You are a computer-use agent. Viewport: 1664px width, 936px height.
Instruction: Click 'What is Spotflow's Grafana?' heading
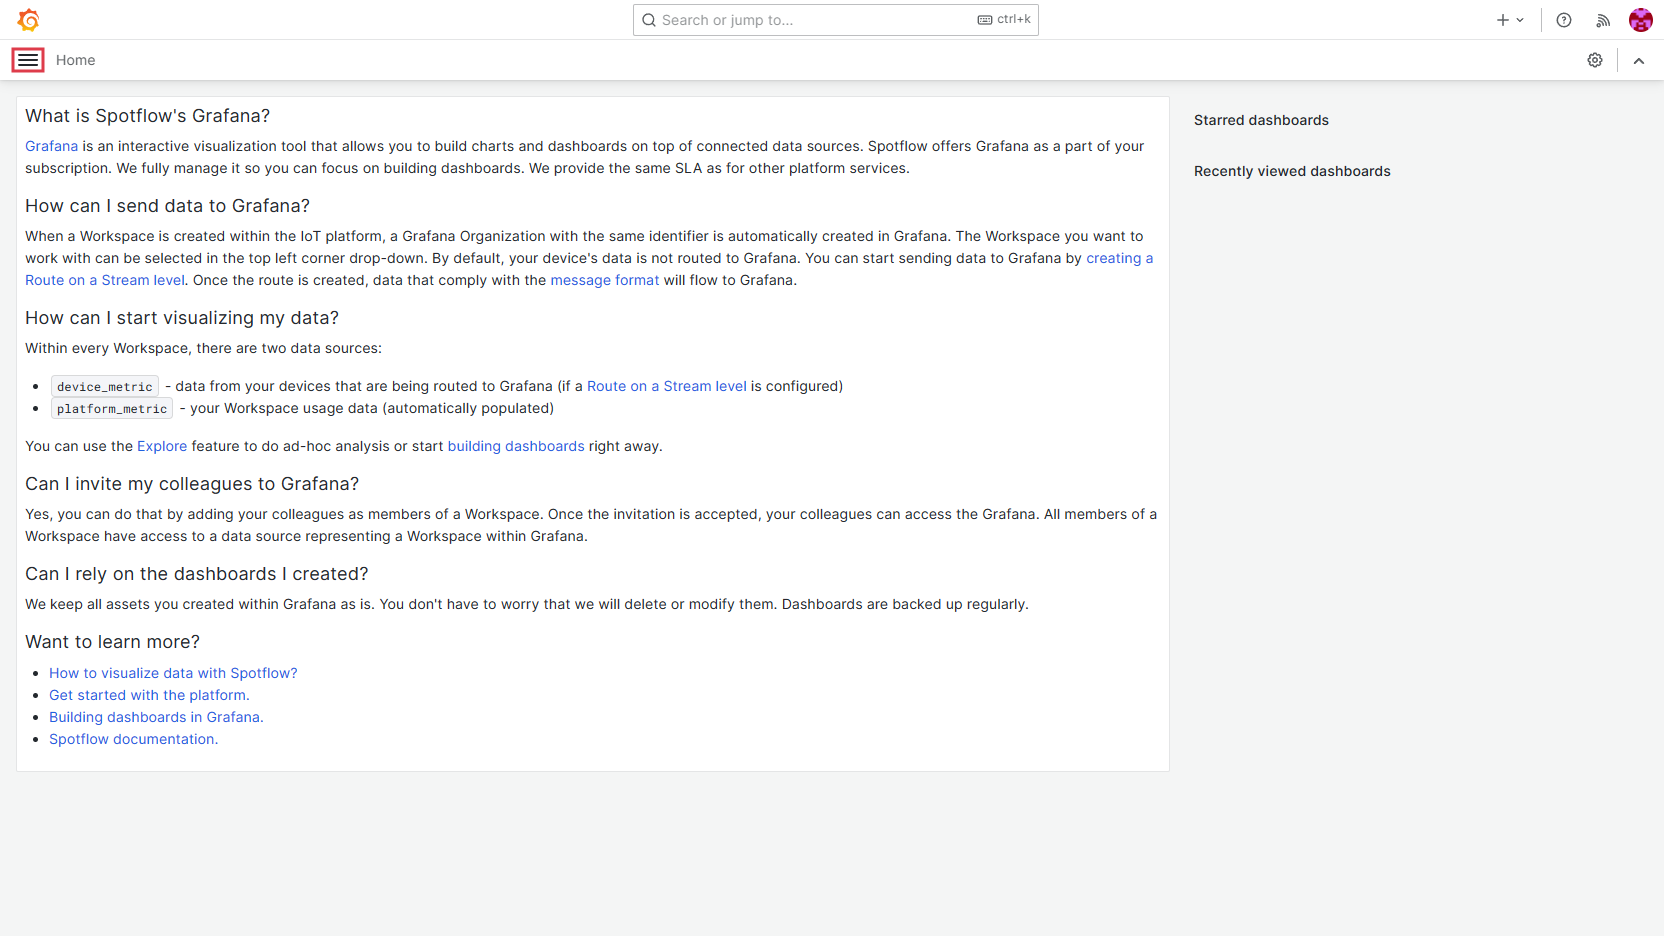148,116
